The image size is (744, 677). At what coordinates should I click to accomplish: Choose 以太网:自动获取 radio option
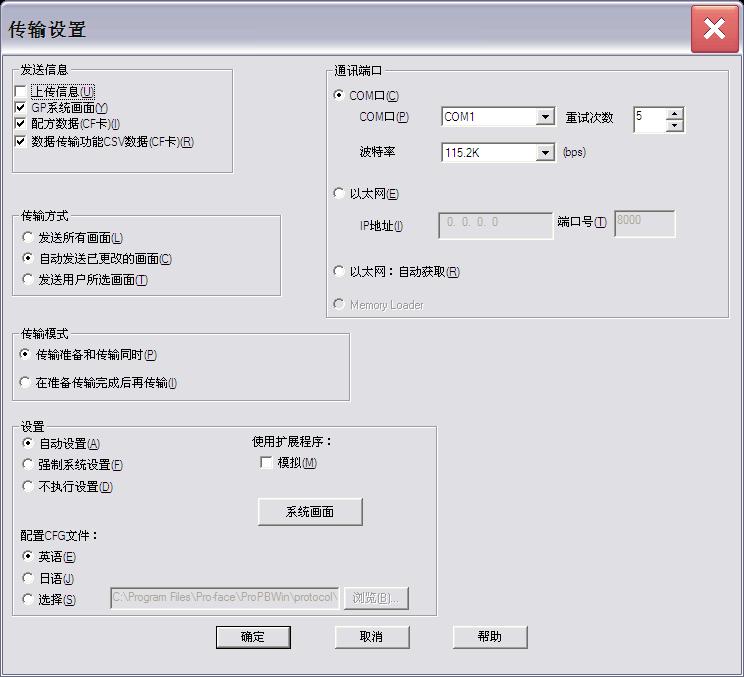point(340,271)
